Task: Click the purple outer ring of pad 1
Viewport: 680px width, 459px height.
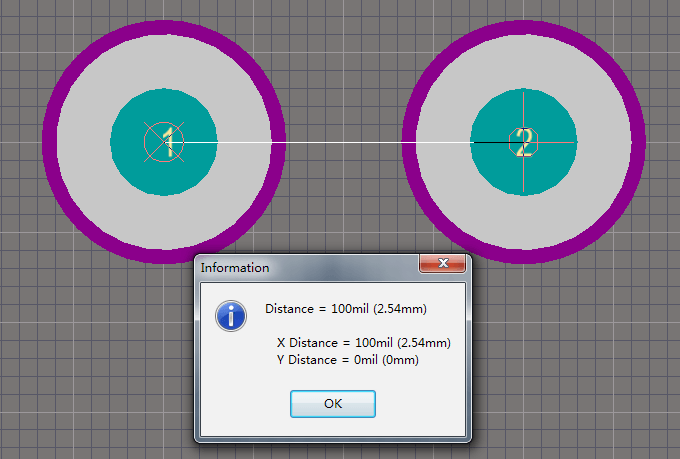Action: click(x=49, y=142)
